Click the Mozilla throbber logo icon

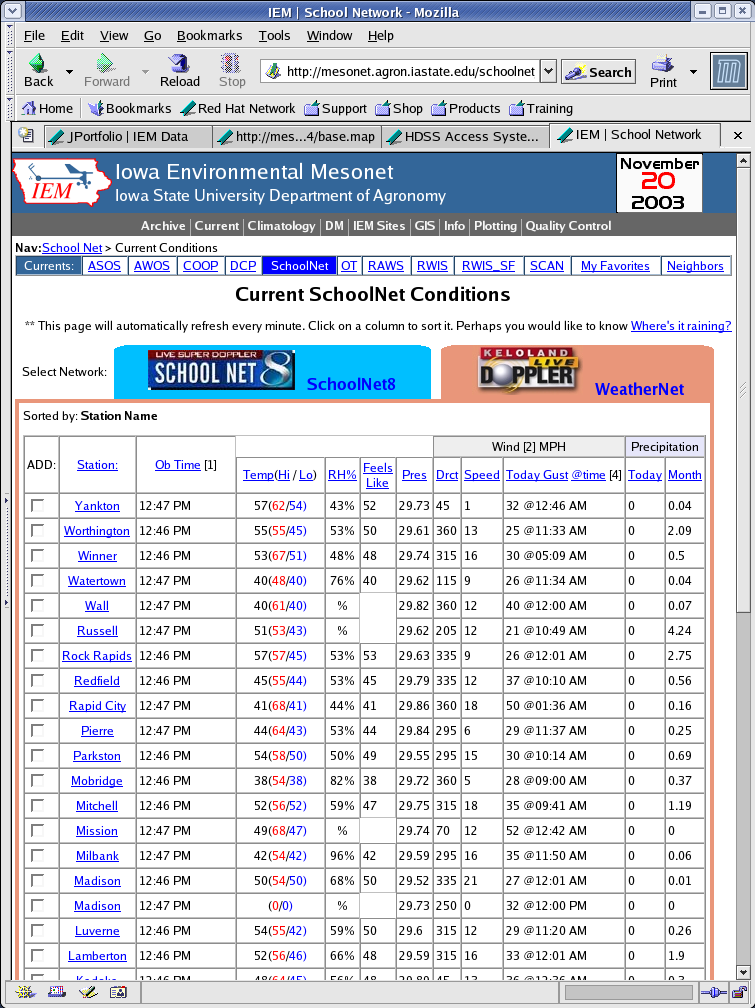pos(729,71)
